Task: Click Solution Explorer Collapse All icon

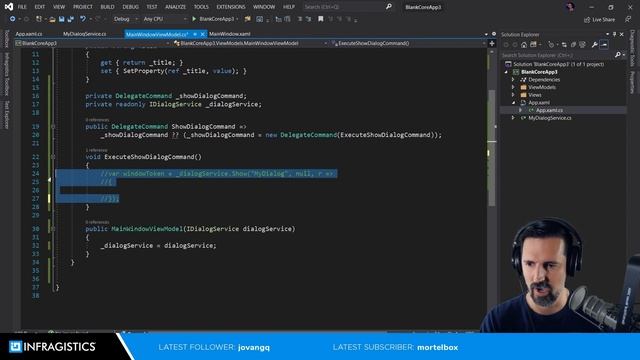Action: tap(573, 45)
